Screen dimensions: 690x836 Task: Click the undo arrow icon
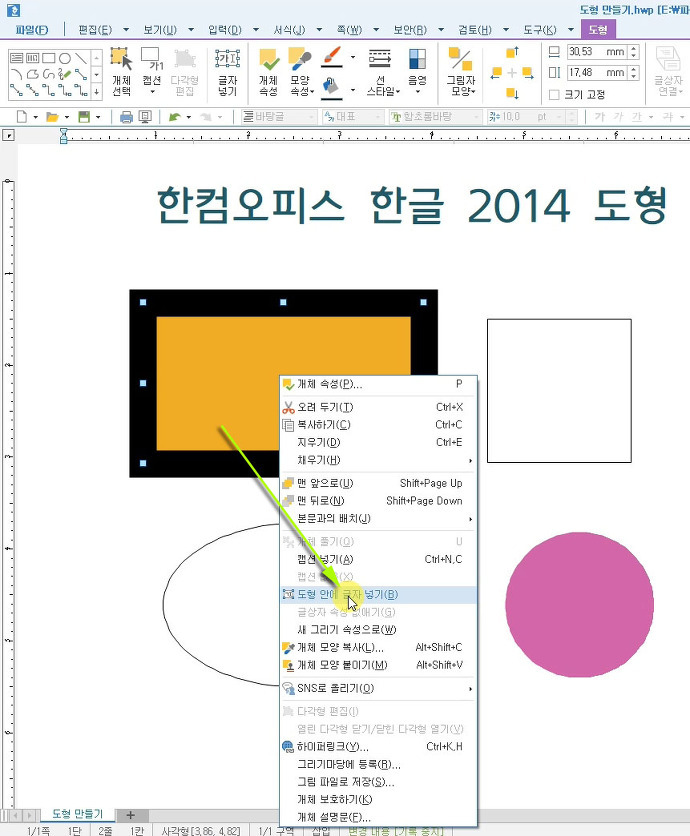(174, 116)
